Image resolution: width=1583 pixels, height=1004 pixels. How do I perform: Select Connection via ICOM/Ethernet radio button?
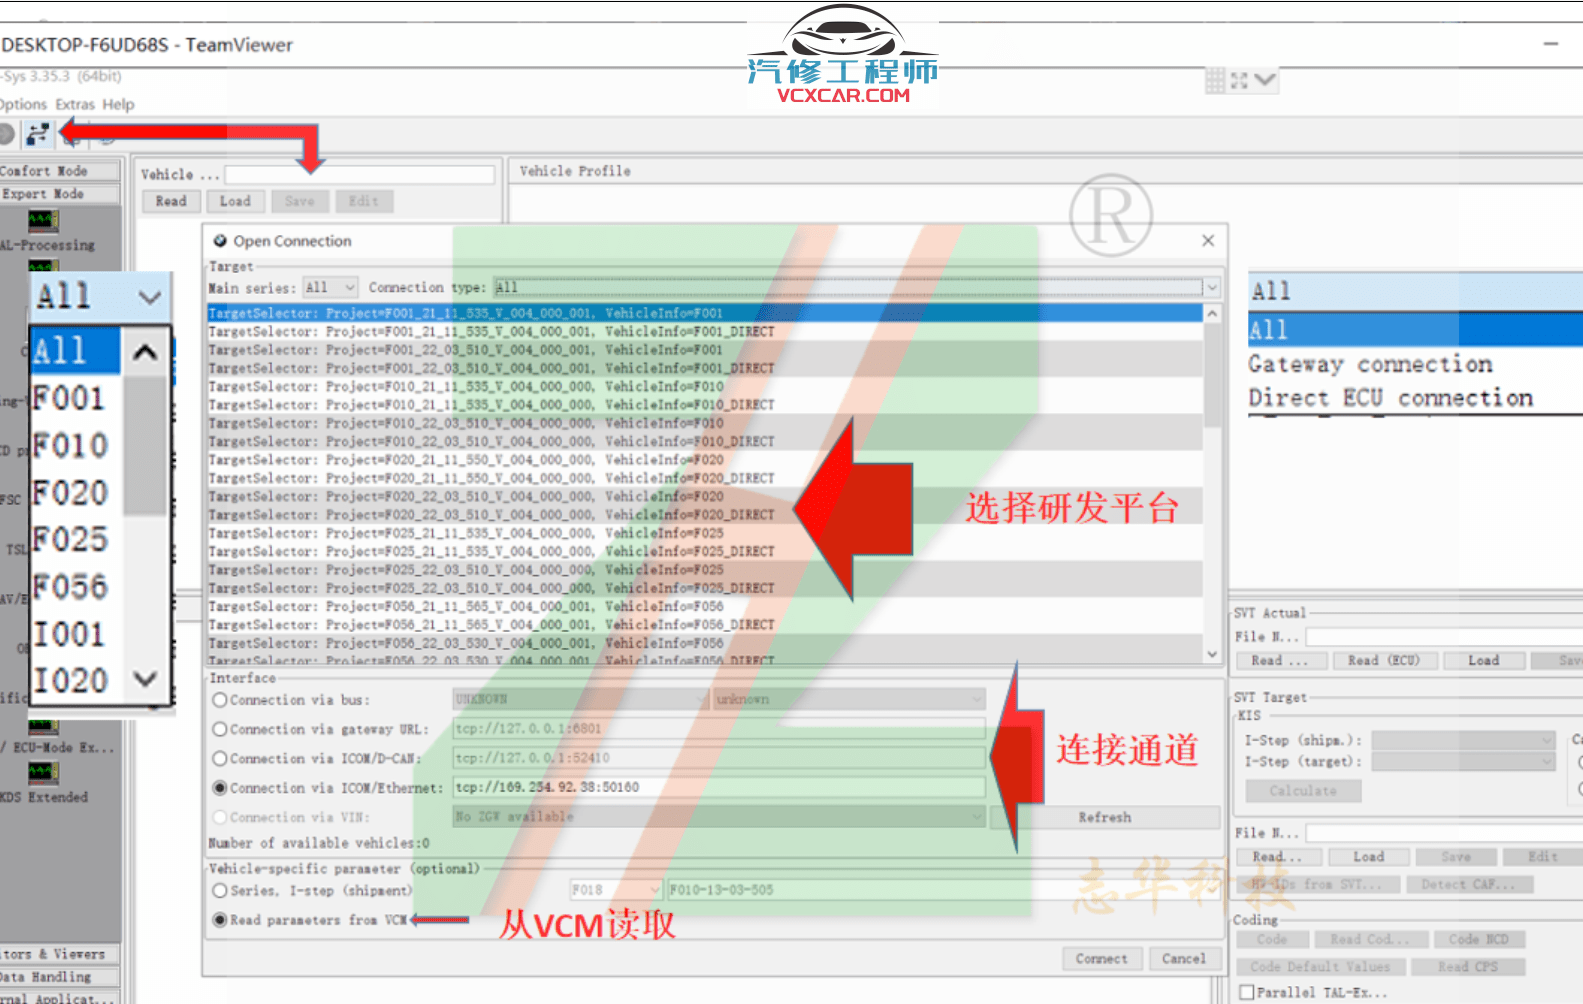[220, 788]
